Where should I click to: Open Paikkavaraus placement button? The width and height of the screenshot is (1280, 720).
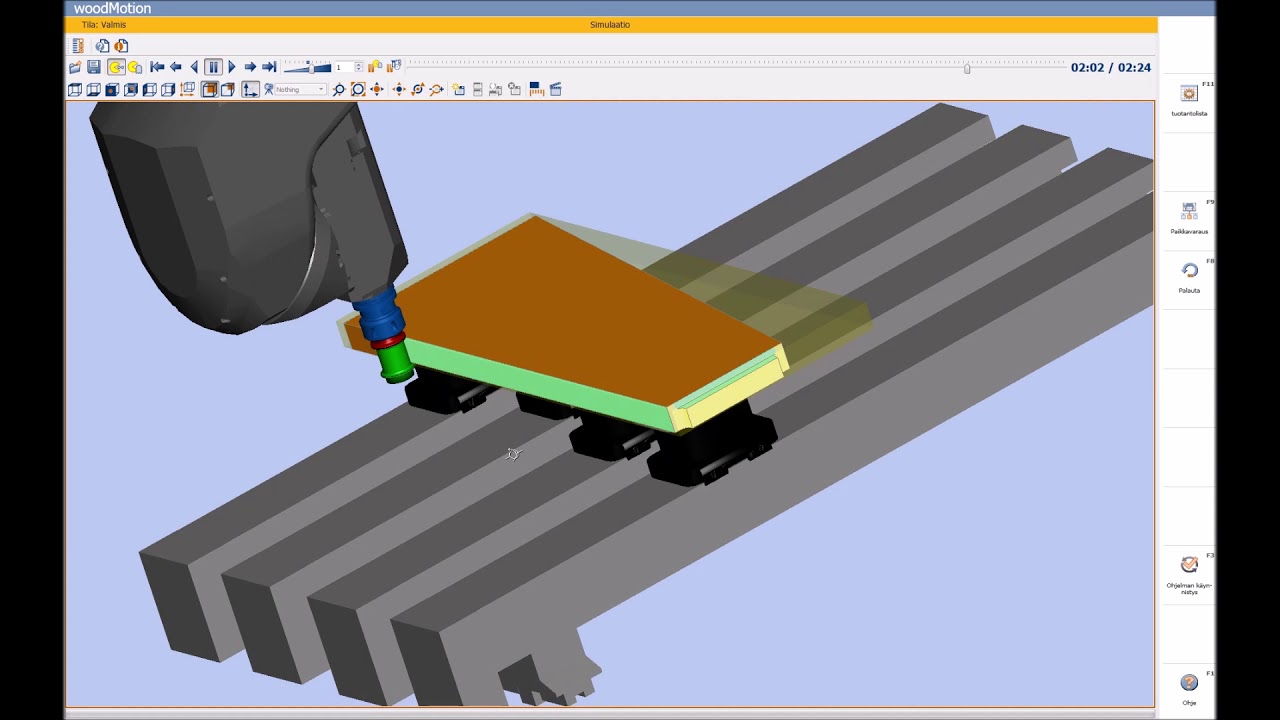click(x=1189, y=218)
